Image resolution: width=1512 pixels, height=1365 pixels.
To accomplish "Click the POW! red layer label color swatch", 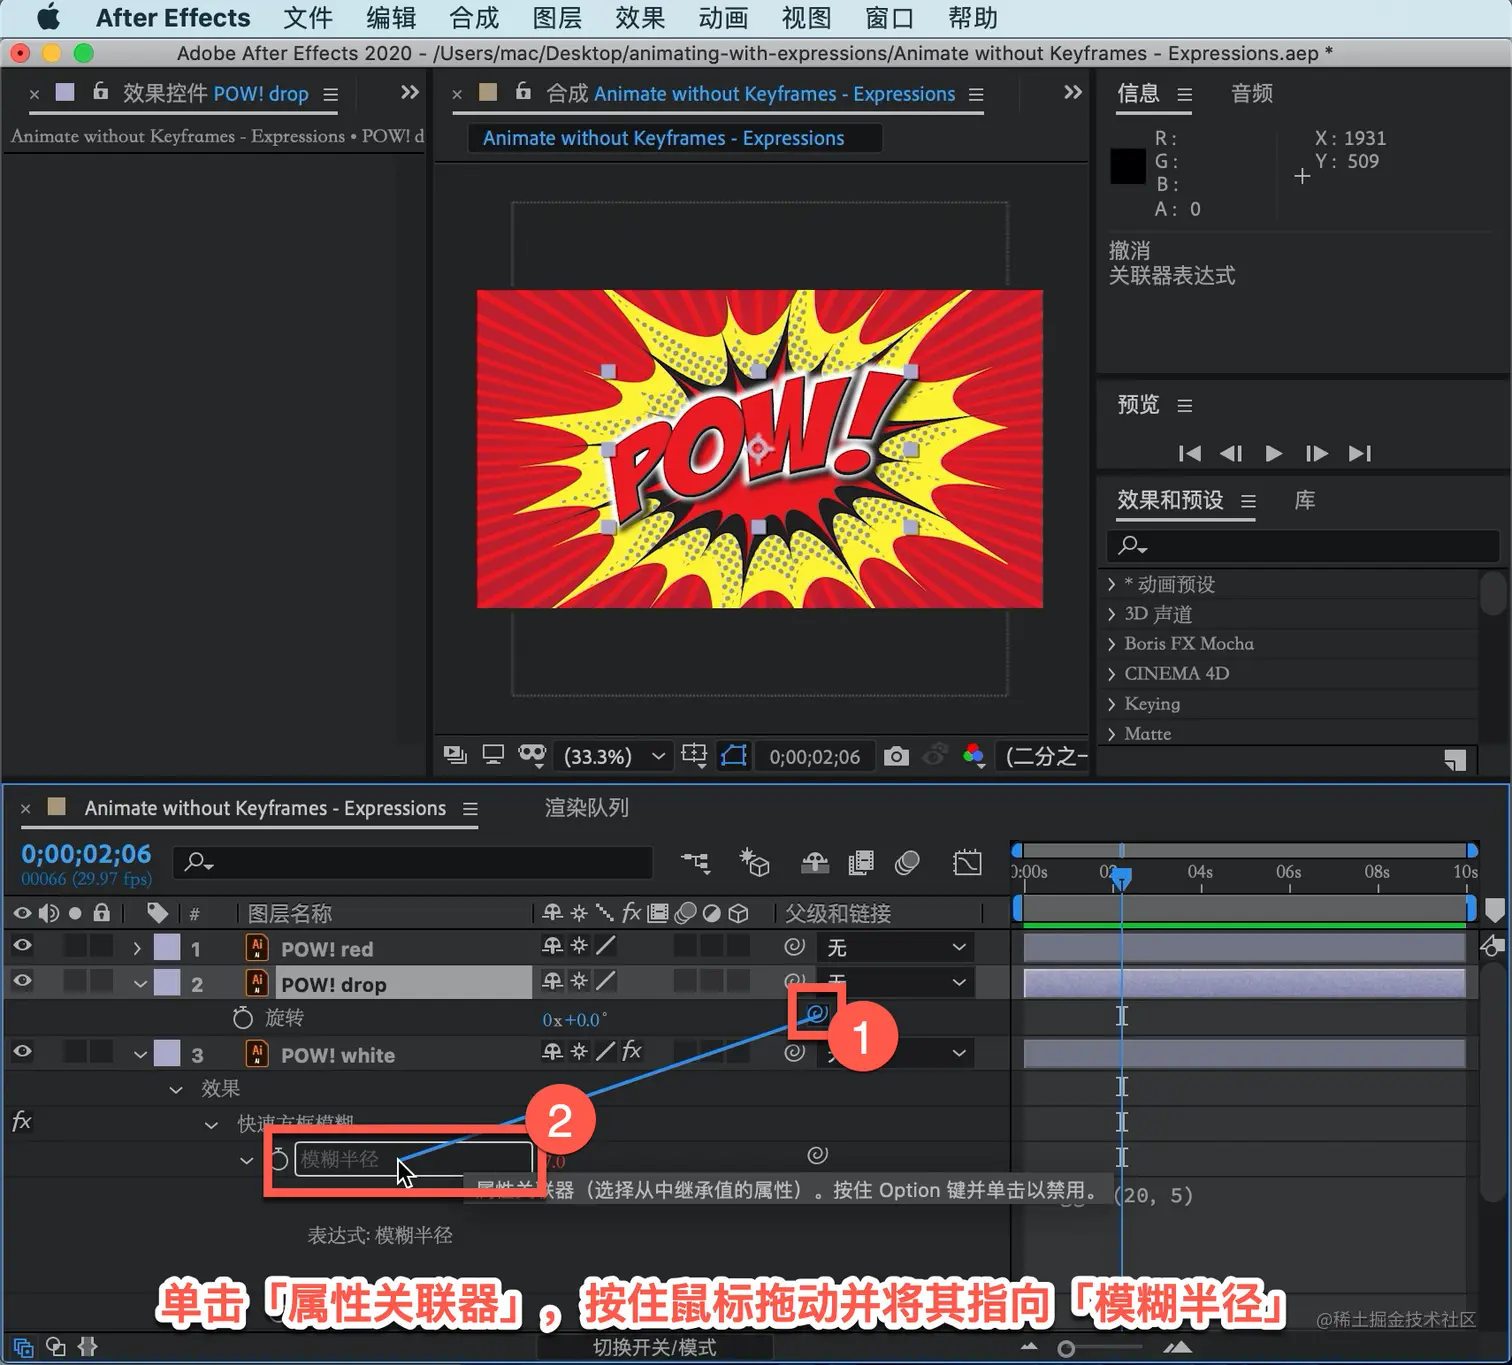I will pyautogui.click(x=167, y=946).
